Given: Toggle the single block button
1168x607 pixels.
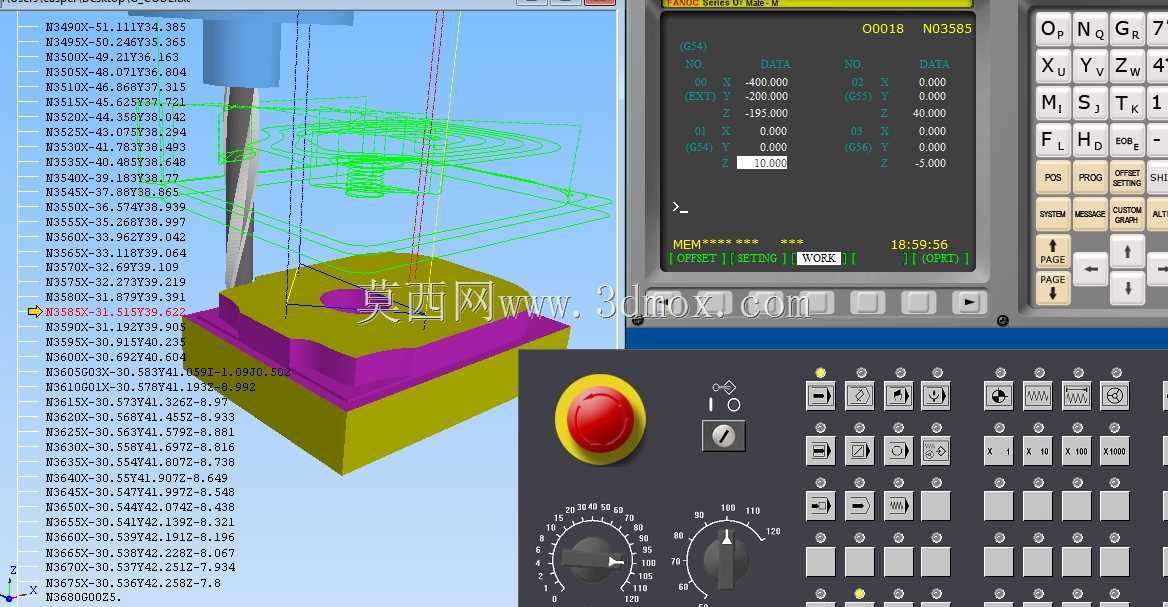Looking at the screenshot, I should [x=820, y=451].
